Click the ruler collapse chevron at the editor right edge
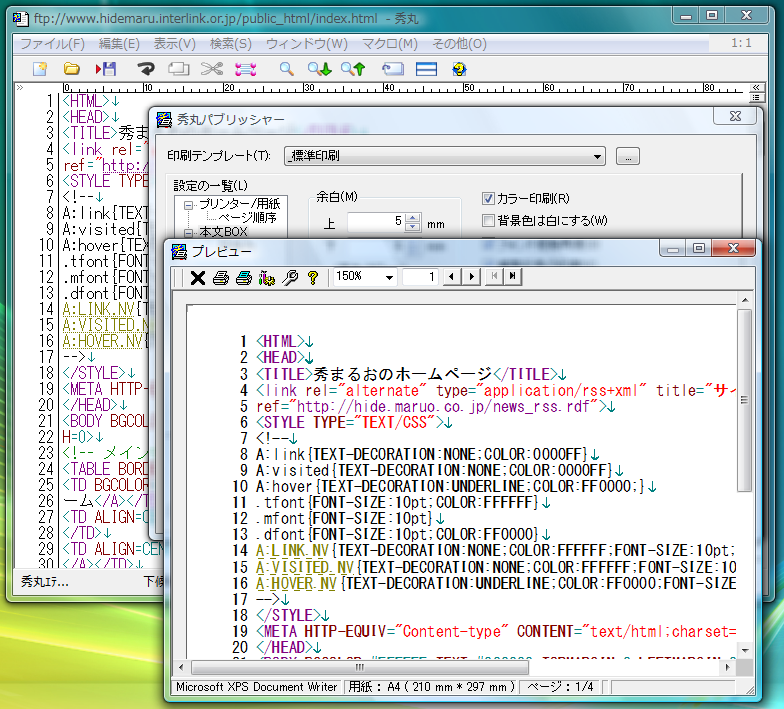The image size is (784, 709). (756, 88)
